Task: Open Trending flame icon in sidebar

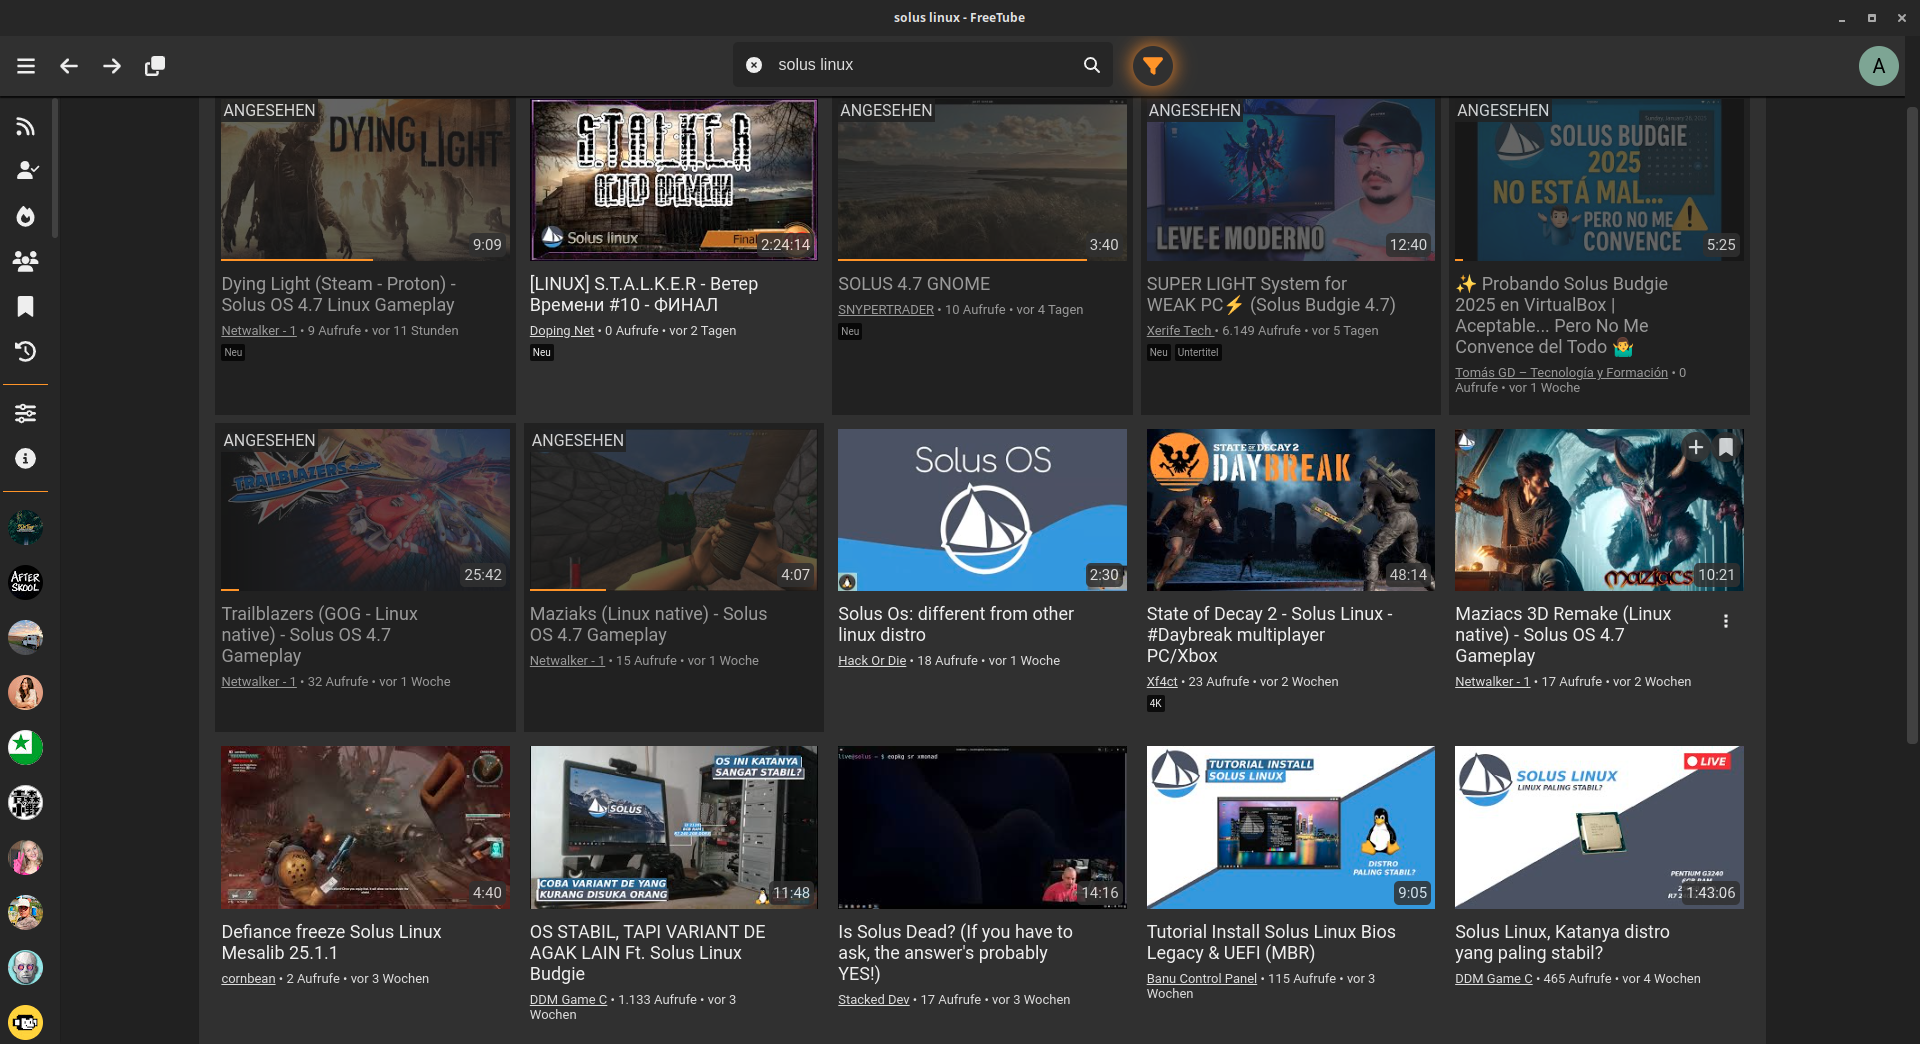Action: pos(26,216)
